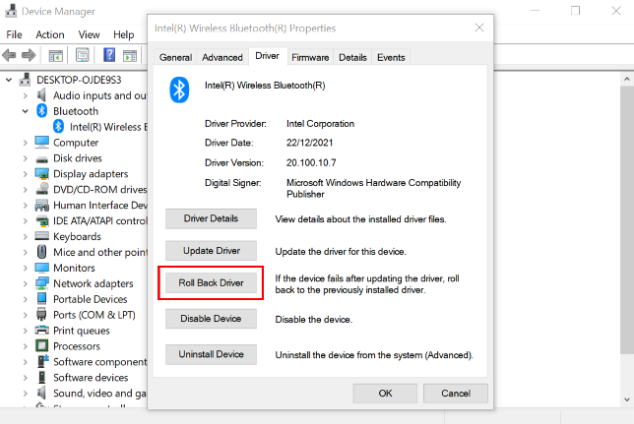Confirm with the OK button
The width and height of the screenshot is (634, 424).
tap(385, 393)
